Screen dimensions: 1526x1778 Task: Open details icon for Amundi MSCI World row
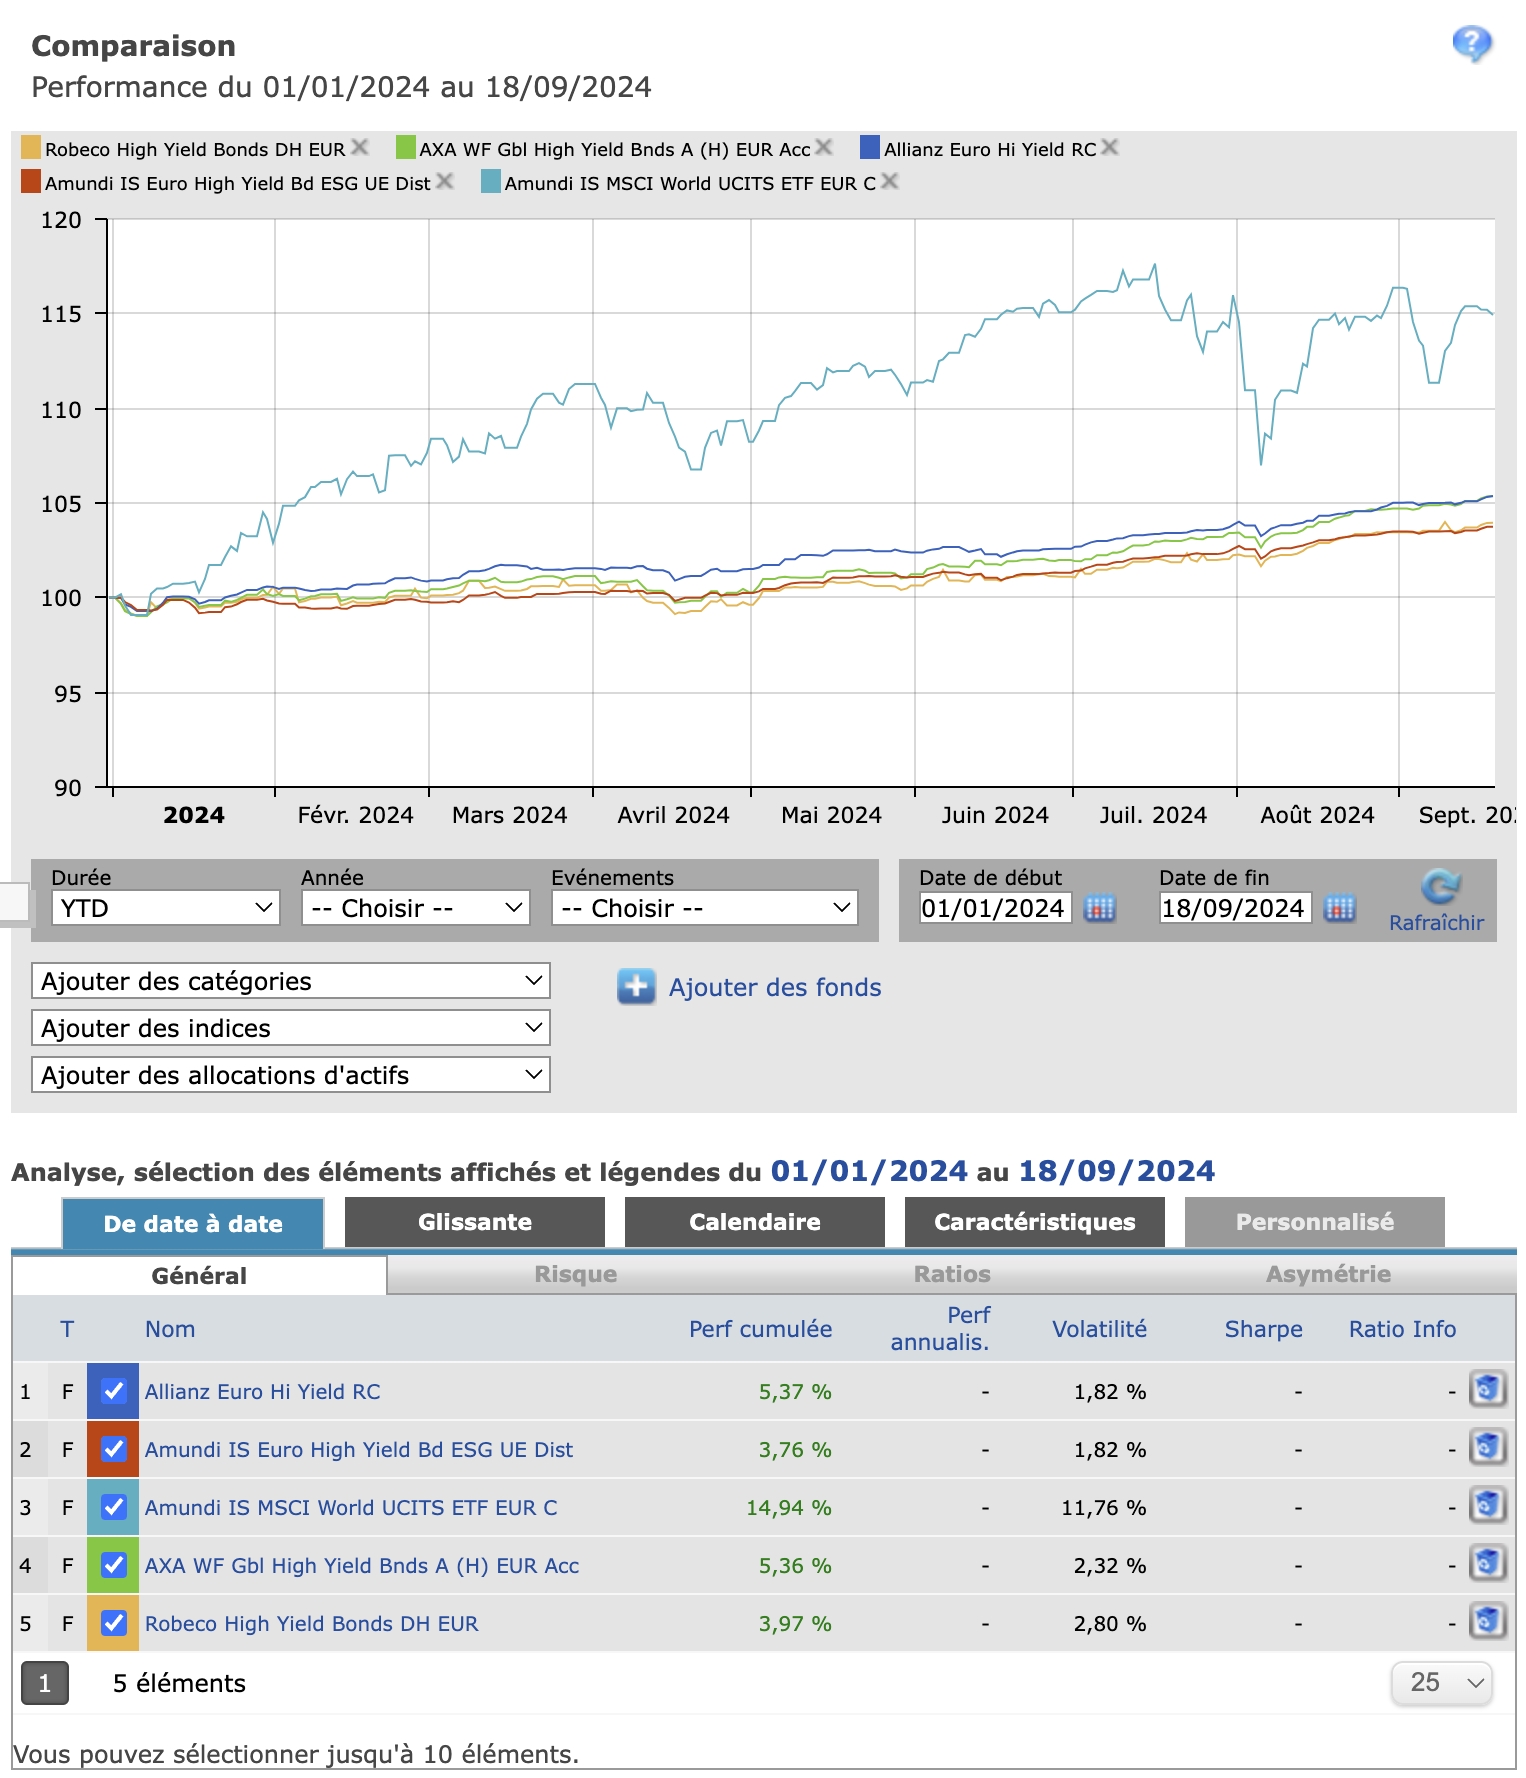(1487, 1506)
